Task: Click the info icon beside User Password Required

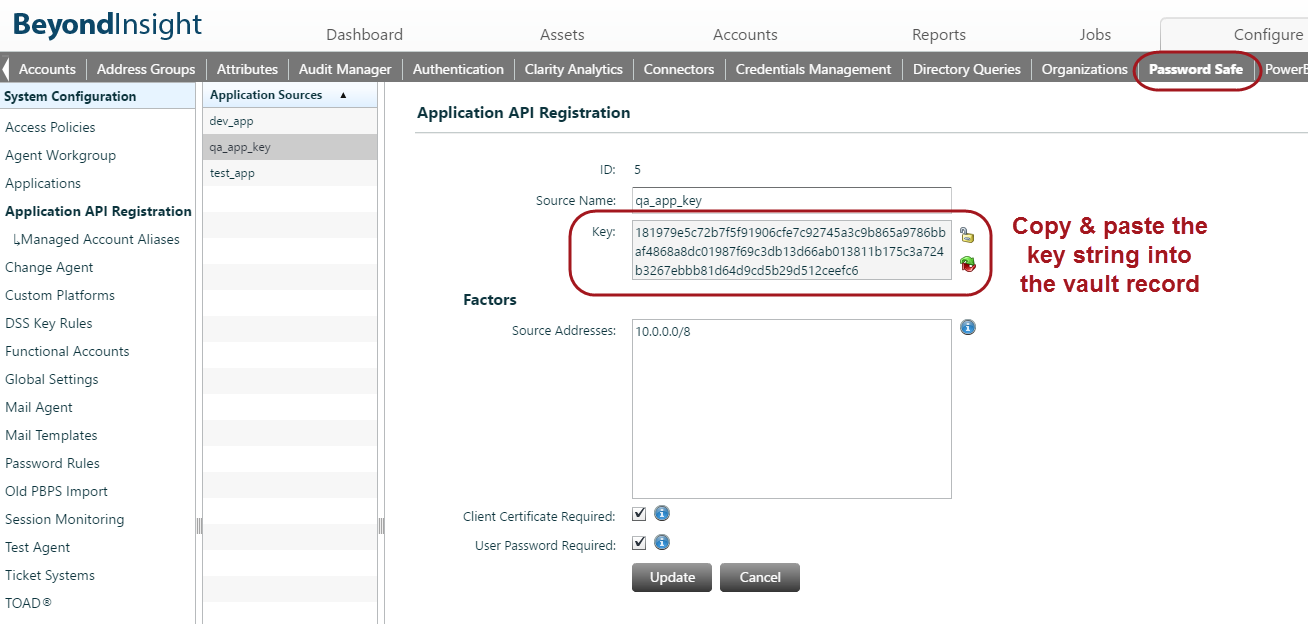Action: coord(662,542)
